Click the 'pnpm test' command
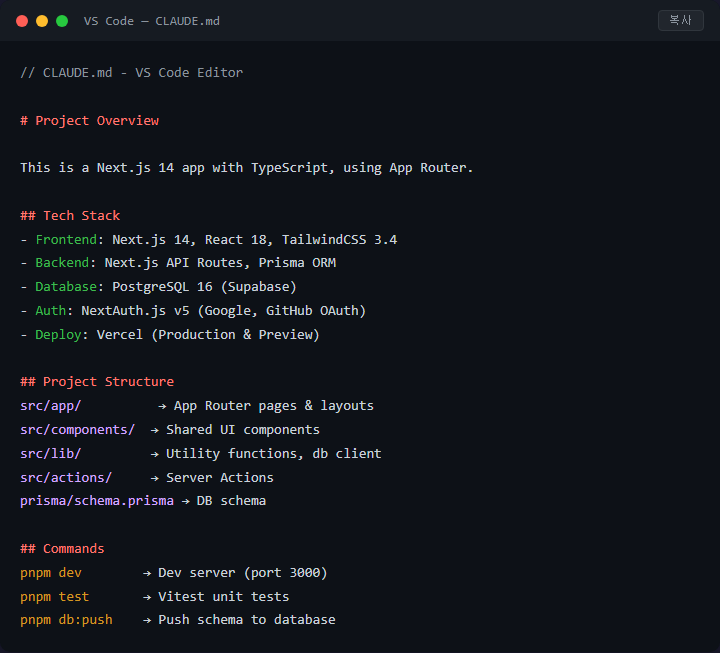Viewport: 720px width, 653px height. pos(55,597)
